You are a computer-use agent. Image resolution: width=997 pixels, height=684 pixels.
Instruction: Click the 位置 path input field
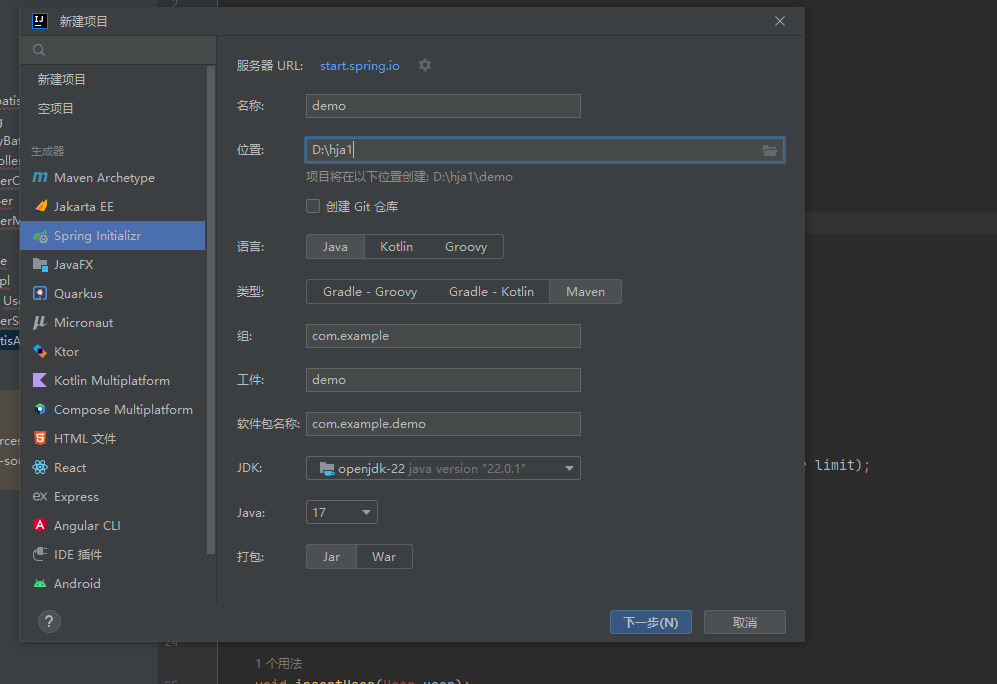[x=545, y=150]
